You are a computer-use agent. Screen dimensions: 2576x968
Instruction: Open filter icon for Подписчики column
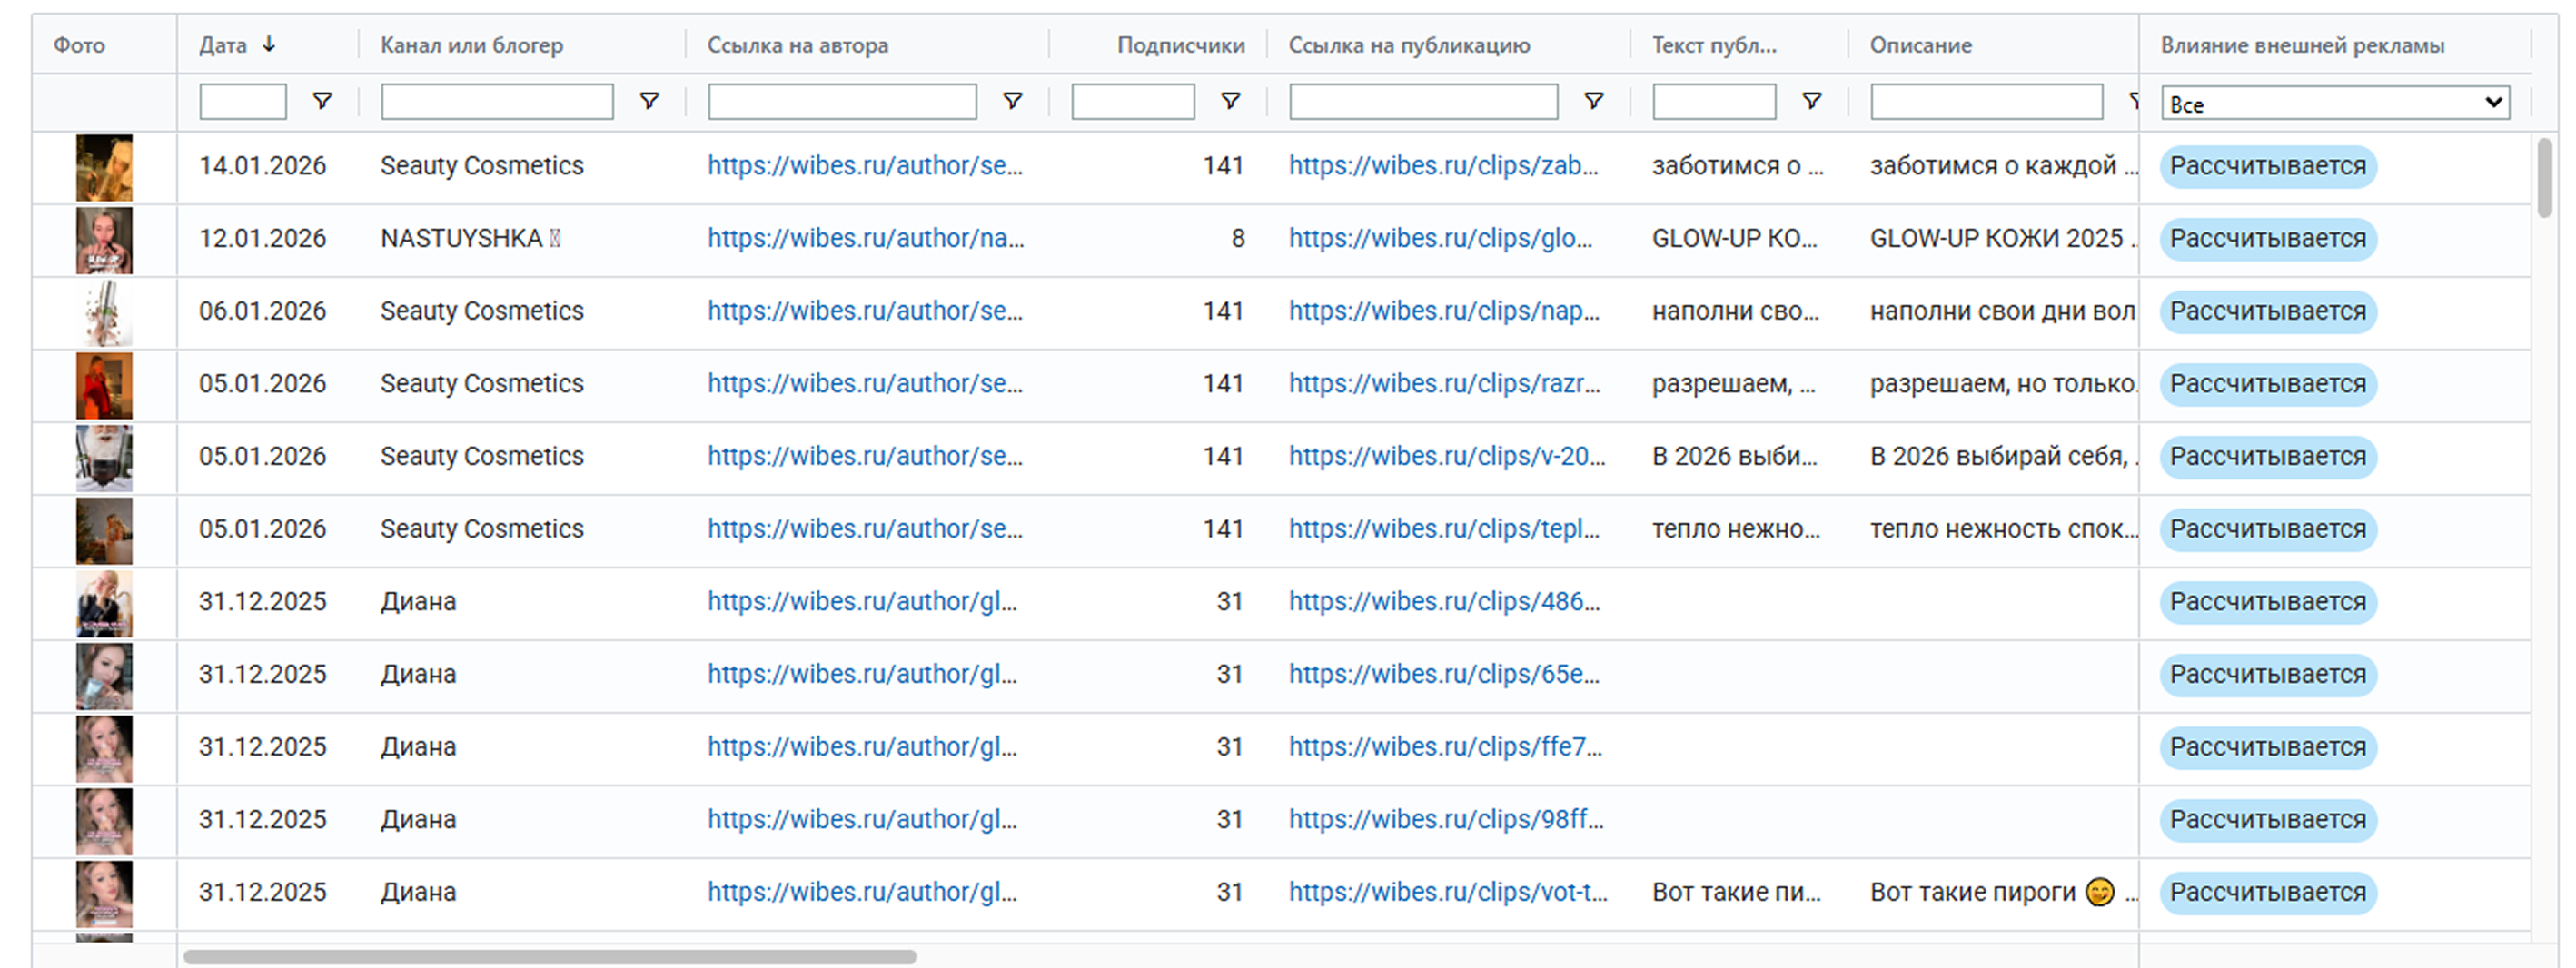(x=1230, y=101)
